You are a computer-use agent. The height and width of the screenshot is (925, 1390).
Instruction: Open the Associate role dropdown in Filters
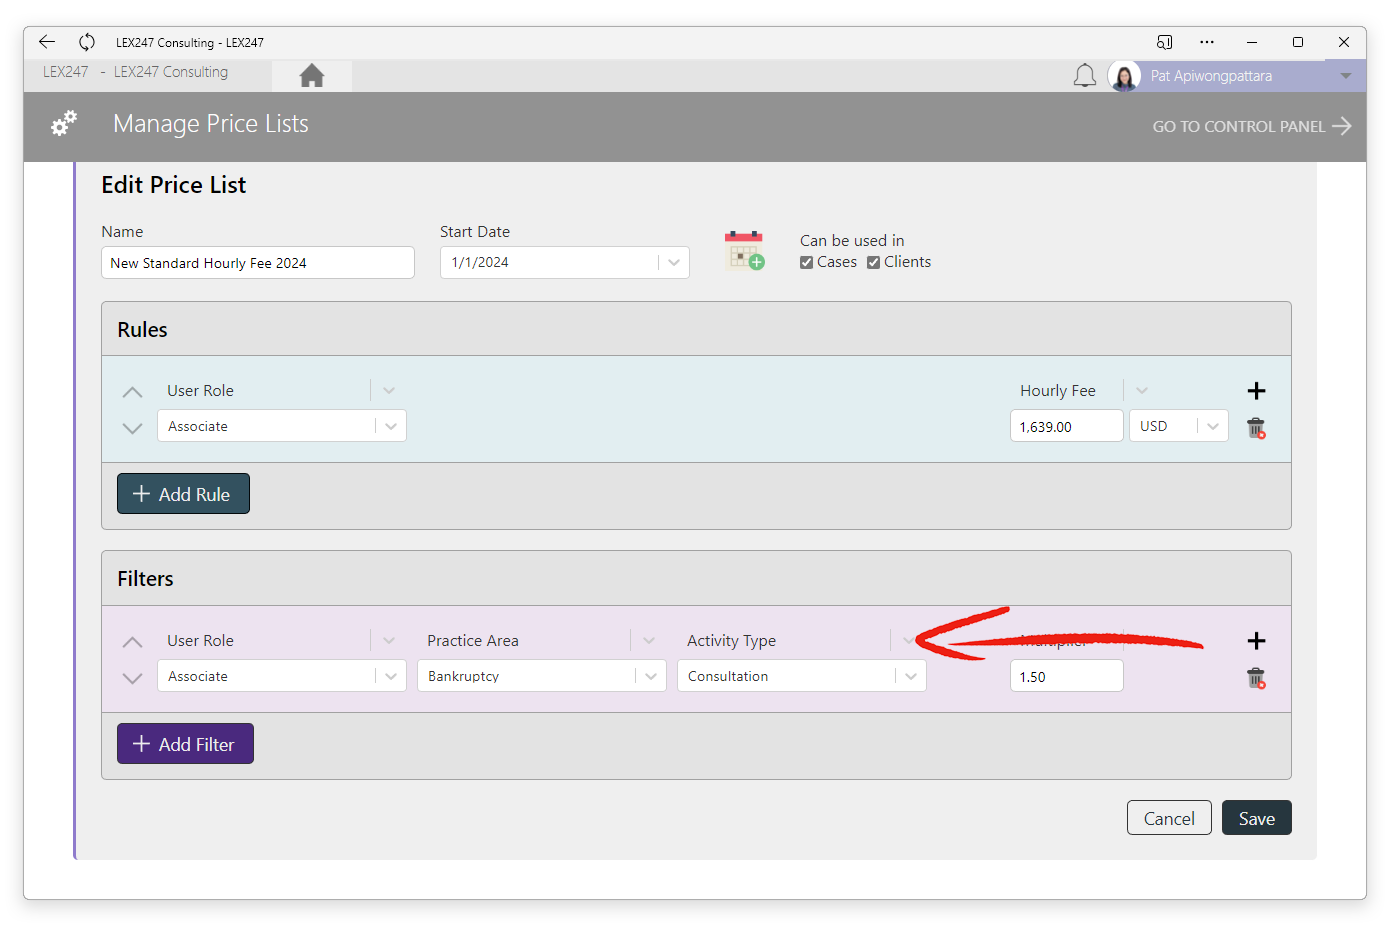pos(391,676)
